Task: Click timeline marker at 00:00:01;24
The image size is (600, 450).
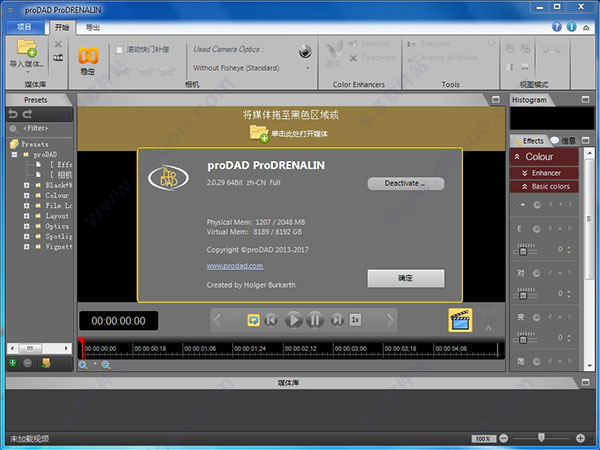Action: [249, 349]
